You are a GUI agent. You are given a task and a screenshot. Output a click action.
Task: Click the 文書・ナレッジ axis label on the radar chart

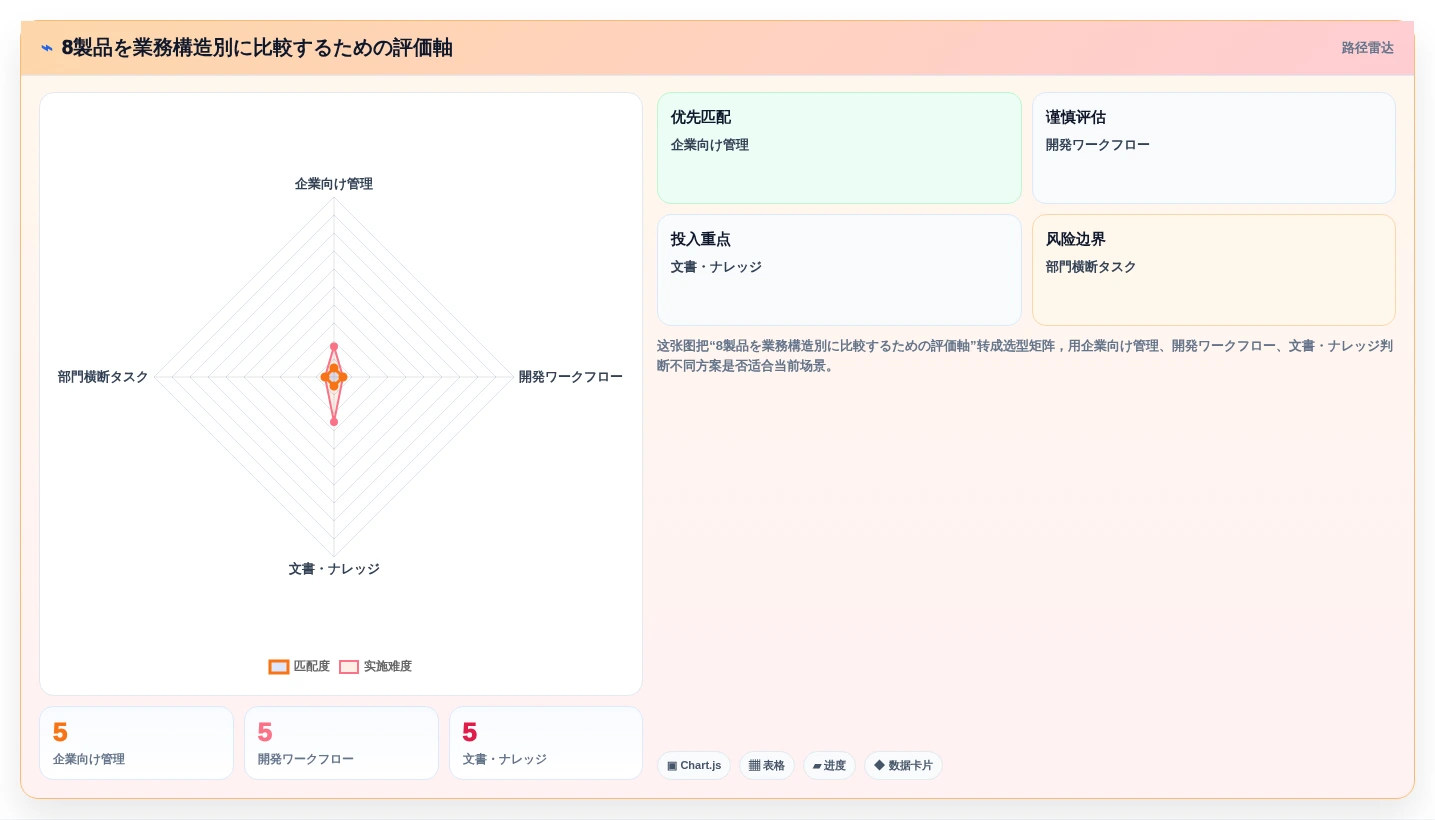334,569
